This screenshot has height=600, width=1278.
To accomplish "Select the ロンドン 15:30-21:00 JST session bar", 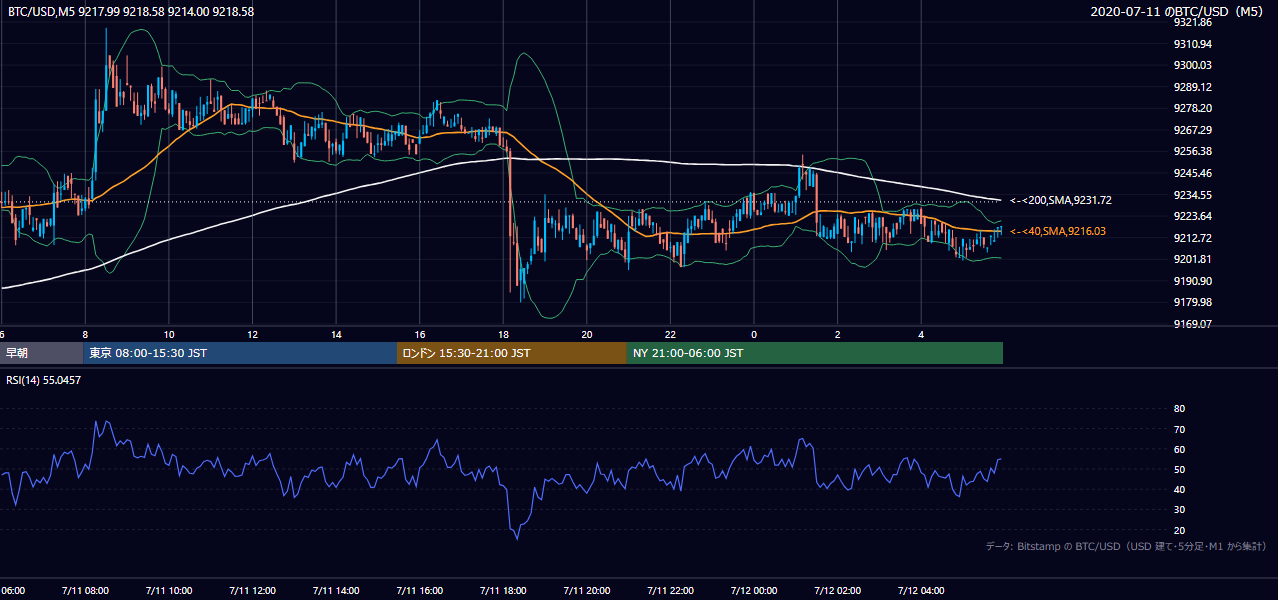I will pos(512,353).
